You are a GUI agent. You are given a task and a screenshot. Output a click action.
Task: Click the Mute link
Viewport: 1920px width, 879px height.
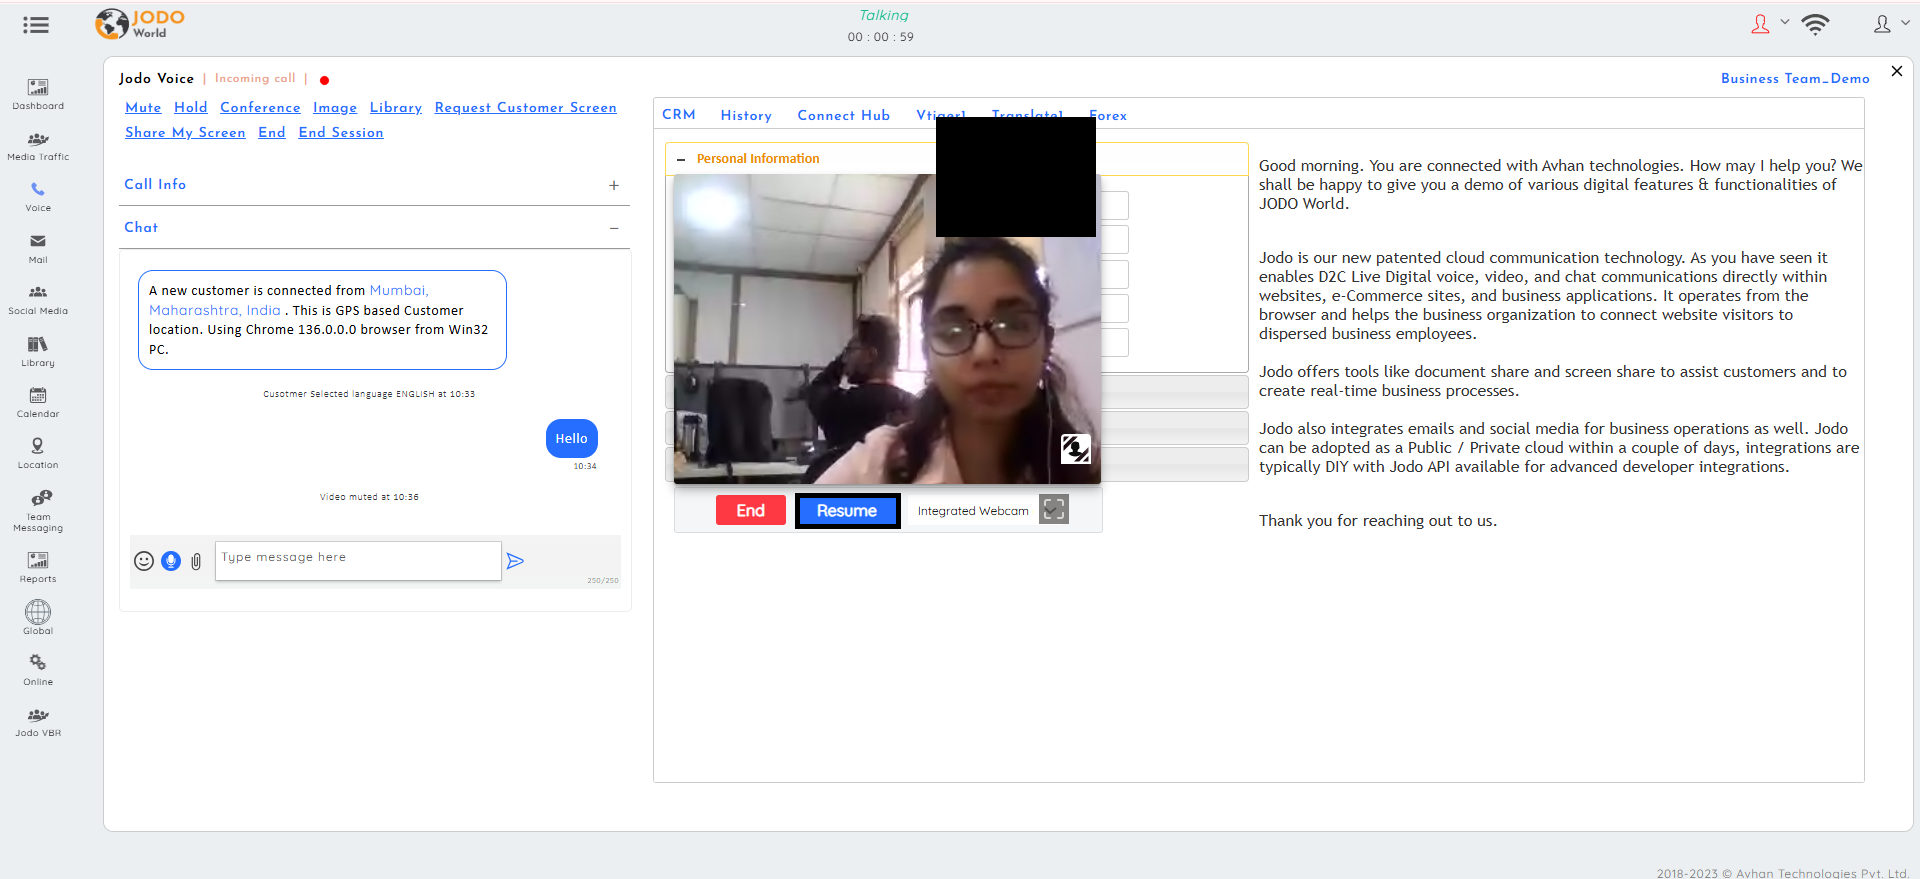(143, 108)
